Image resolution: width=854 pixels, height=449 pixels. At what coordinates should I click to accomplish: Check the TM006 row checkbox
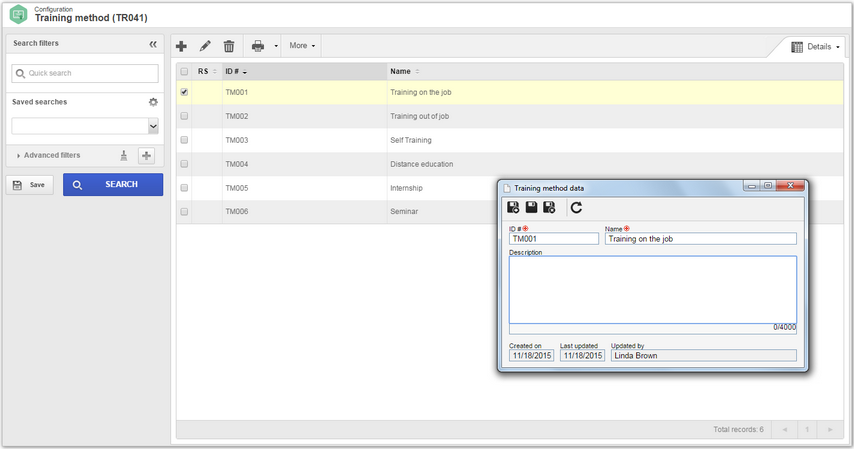coord(184,211)
